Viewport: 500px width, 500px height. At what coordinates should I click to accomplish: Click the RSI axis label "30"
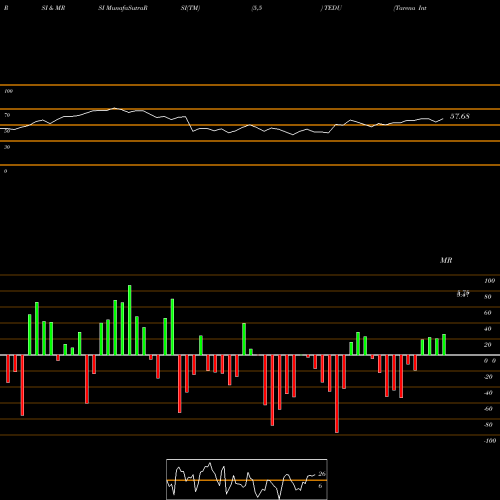point(7,147)
